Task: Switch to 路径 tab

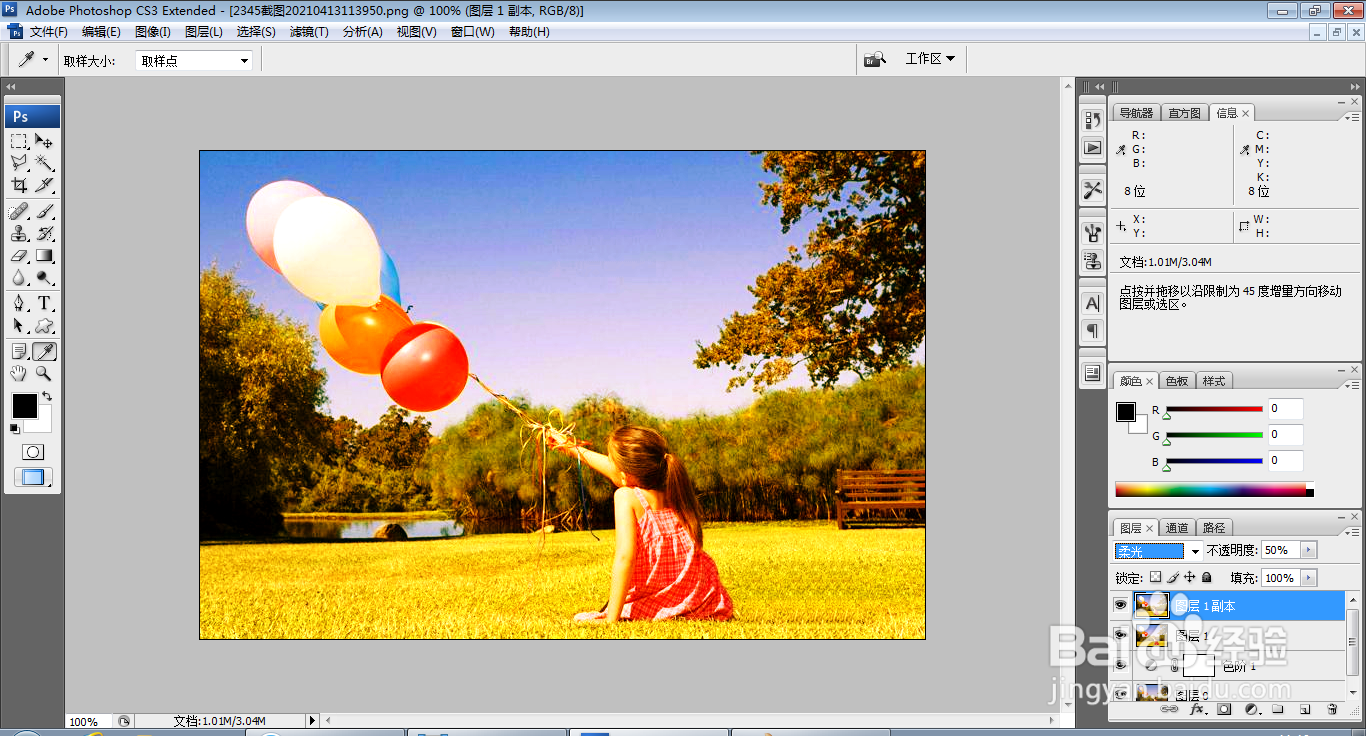Action: point(1214,528)
